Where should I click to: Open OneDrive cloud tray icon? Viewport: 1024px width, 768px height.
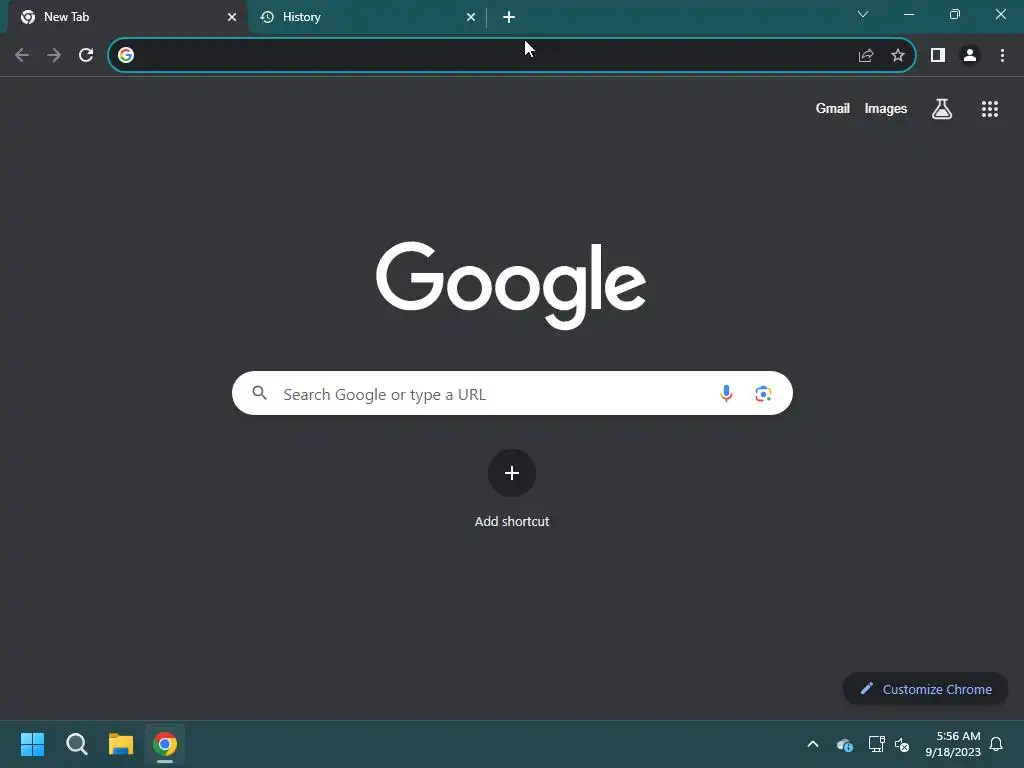point(844,744)
